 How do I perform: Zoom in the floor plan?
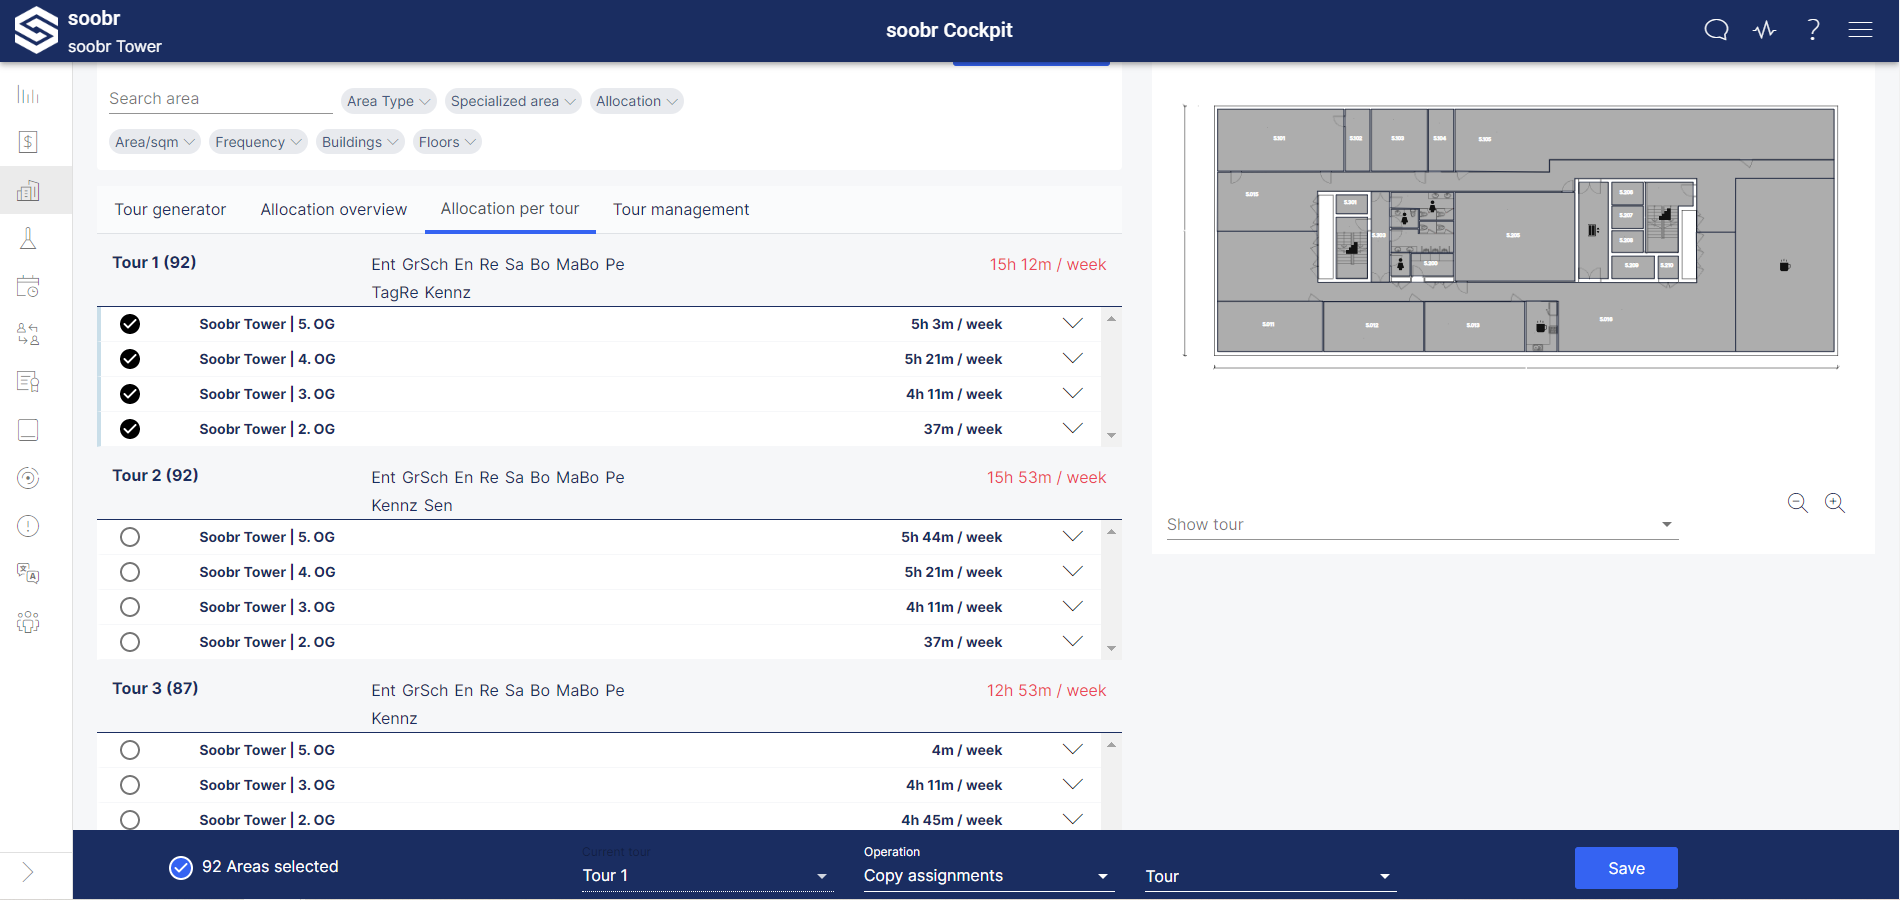coord(1835,503)
